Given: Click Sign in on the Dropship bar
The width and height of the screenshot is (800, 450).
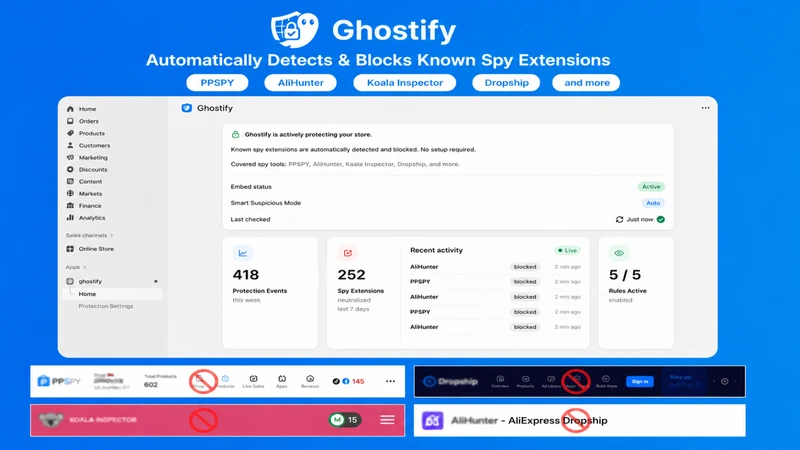Looking at the screenshot, I should 640,381.
